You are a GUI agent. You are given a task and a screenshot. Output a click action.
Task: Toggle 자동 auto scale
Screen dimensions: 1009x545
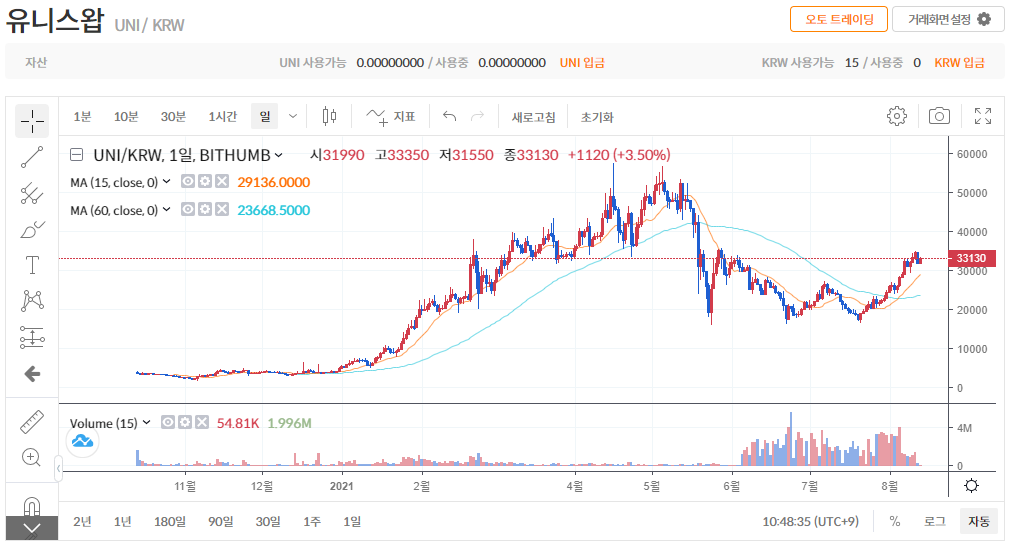(979, 521)
